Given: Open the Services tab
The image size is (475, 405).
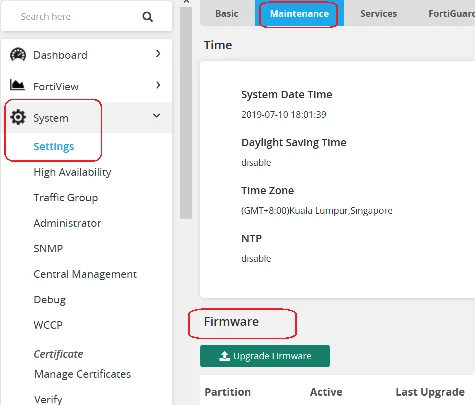Looking at the screenshot, I should pyautogui.click(x=378, y=14).
